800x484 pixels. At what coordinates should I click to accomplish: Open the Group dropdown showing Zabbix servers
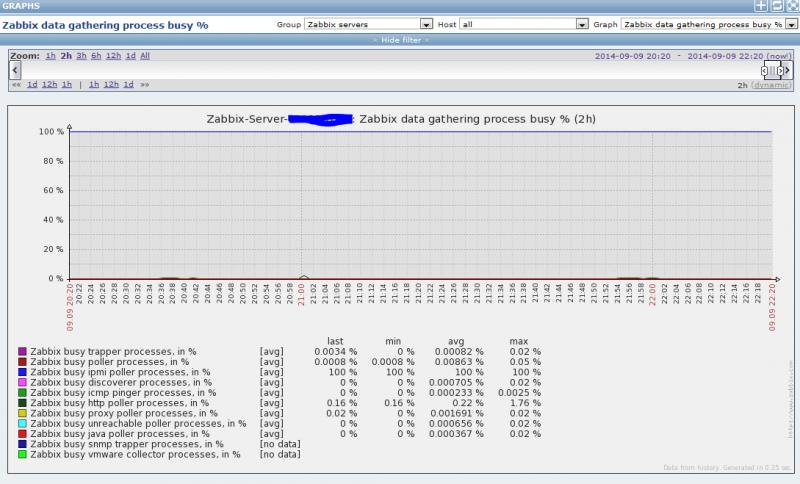click(368, 24)
